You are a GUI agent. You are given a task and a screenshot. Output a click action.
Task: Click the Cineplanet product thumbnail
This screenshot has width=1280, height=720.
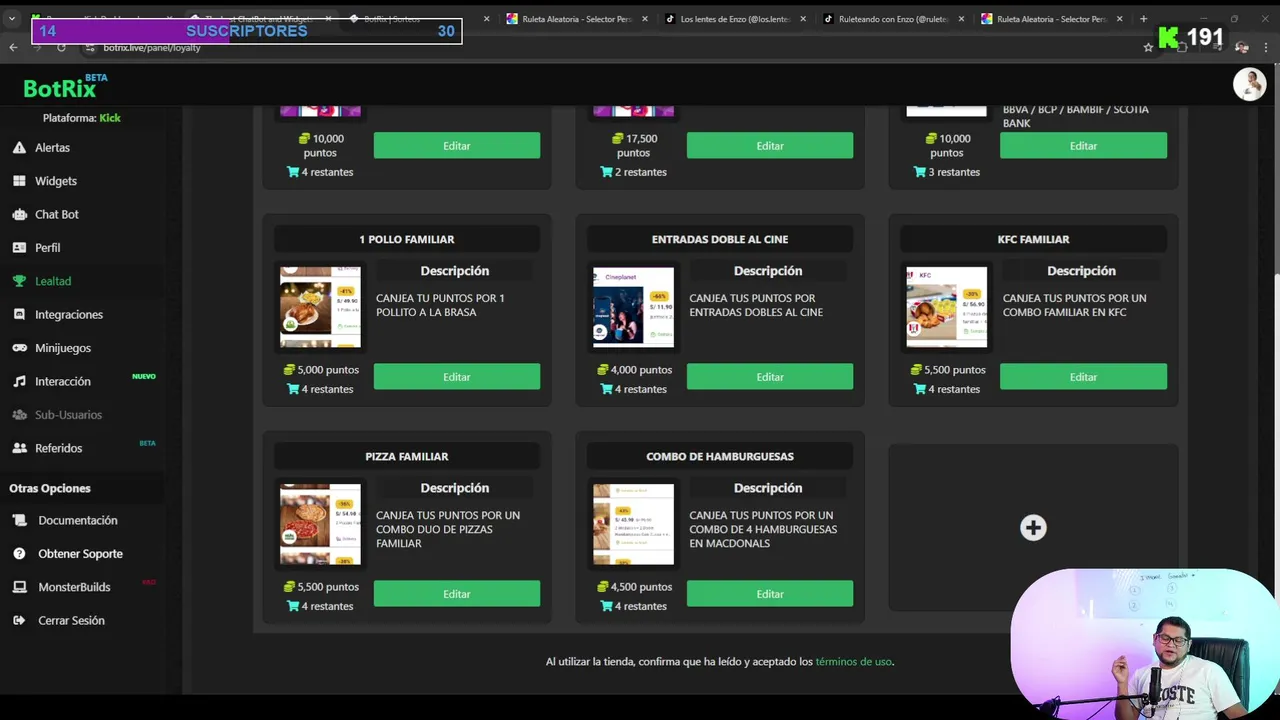pyautogui.click(x=633, y=307)
